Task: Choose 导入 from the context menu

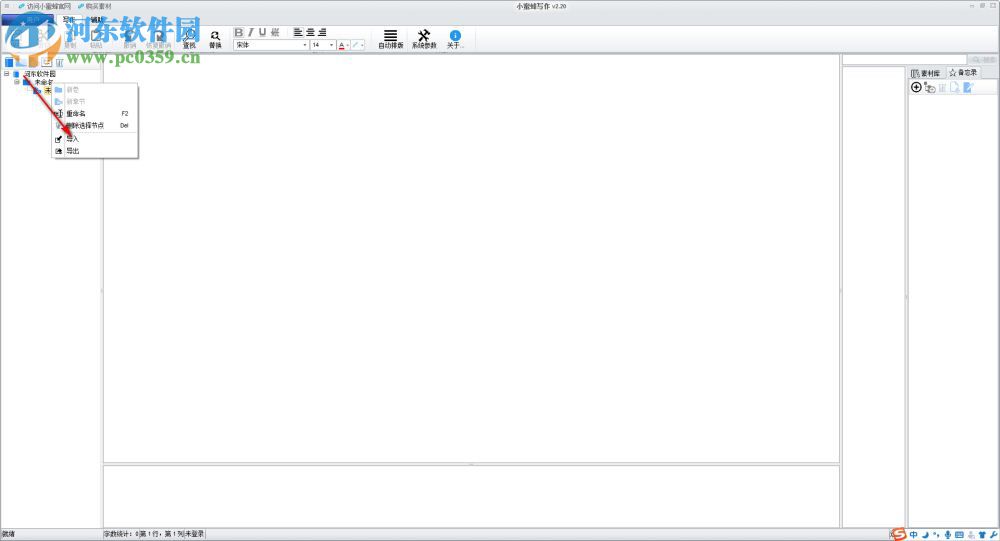Action: 95,138
